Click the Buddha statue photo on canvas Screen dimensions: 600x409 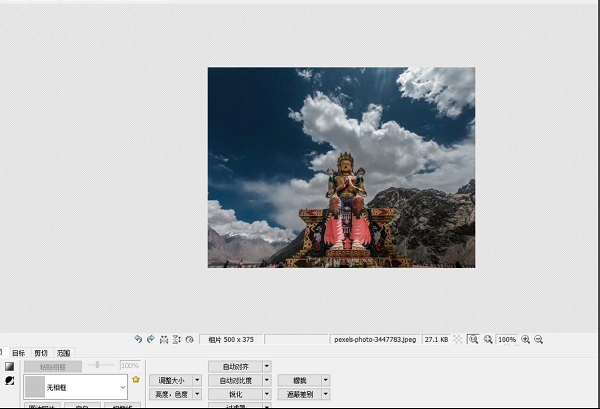click(x=341, y=168)
